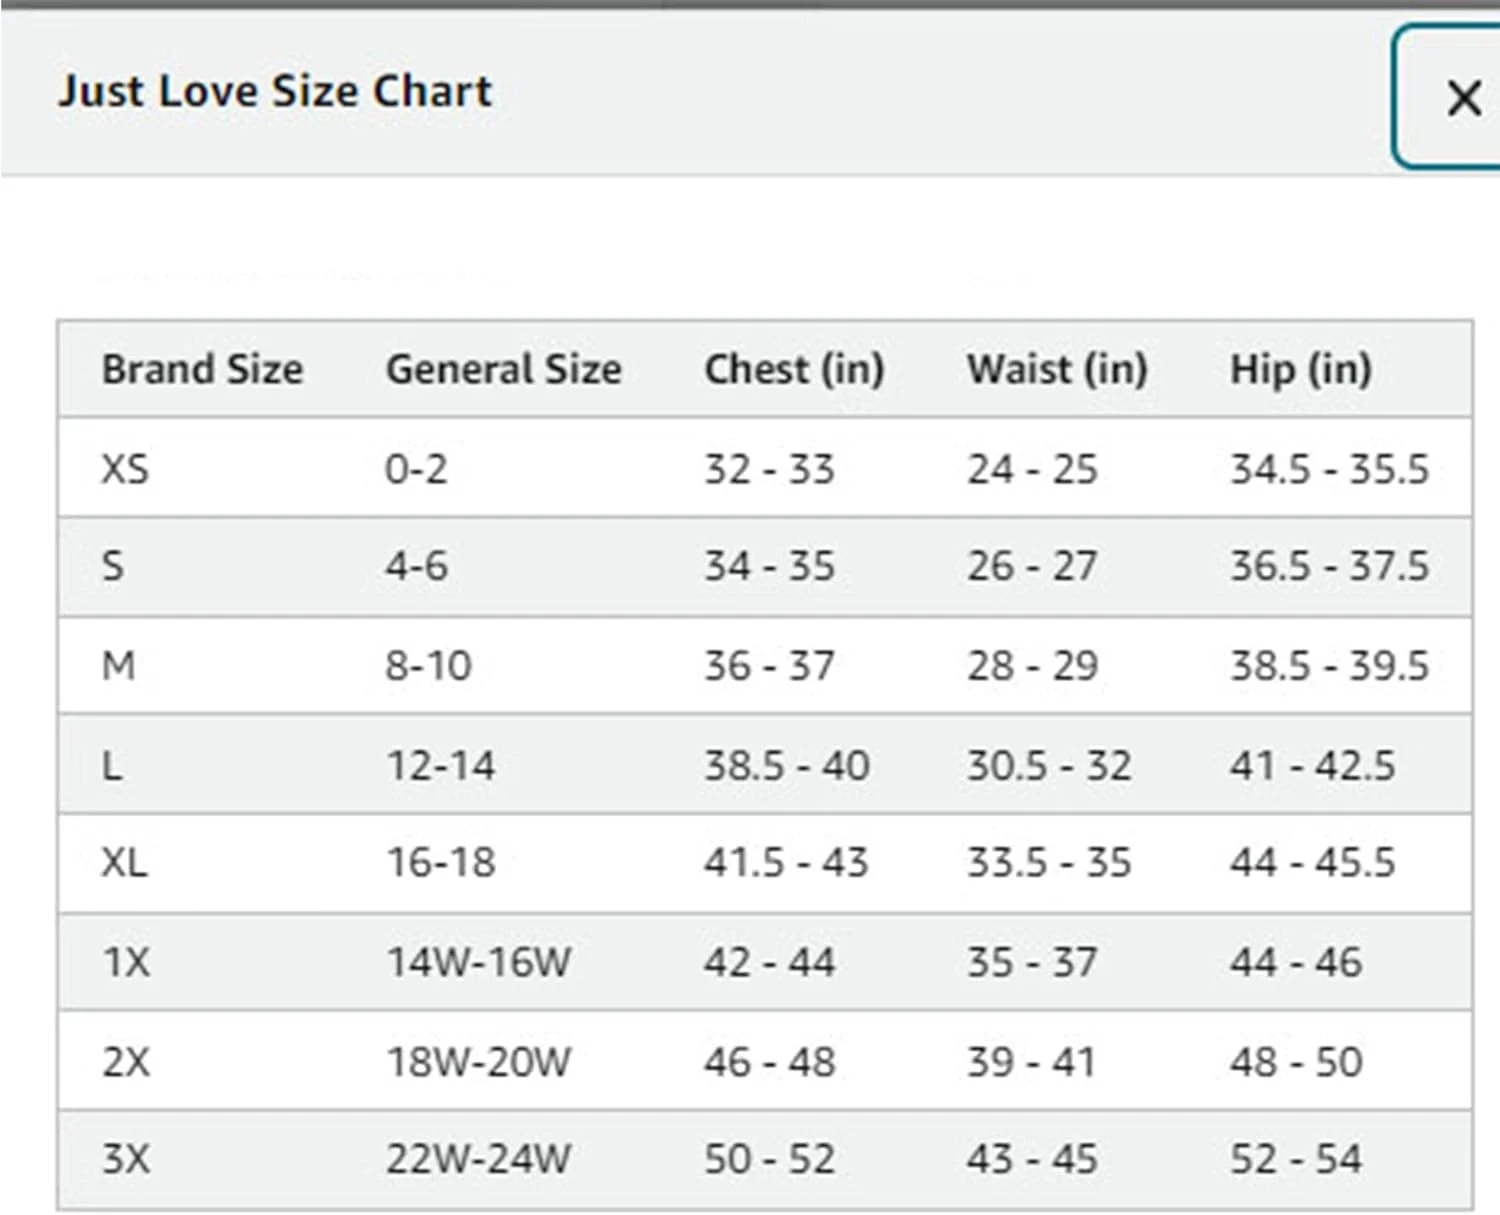This screenshot has height=1215, width=1500.
Task: Click the 3X brand size cell
Action: pyautogui.click(x=126, y=1159)
